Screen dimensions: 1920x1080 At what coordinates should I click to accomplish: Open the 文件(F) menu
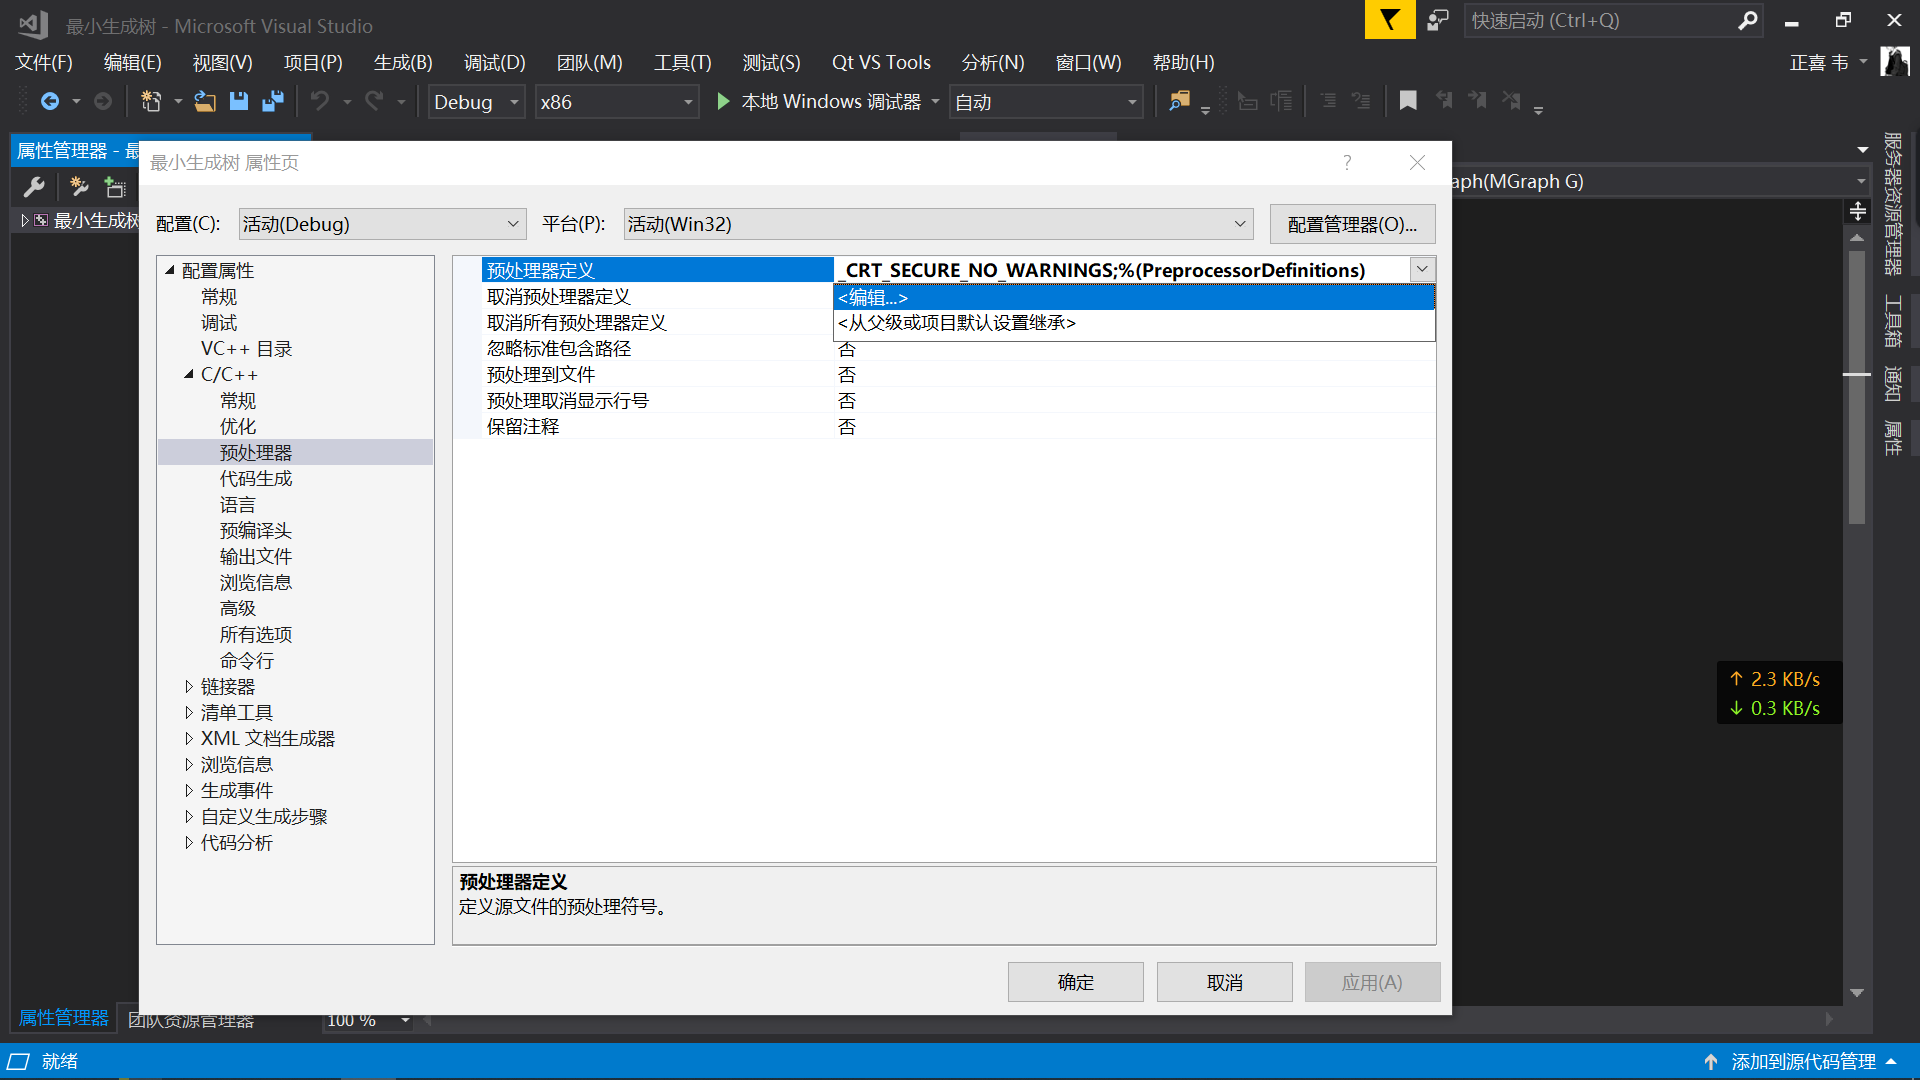pos(44,62)
